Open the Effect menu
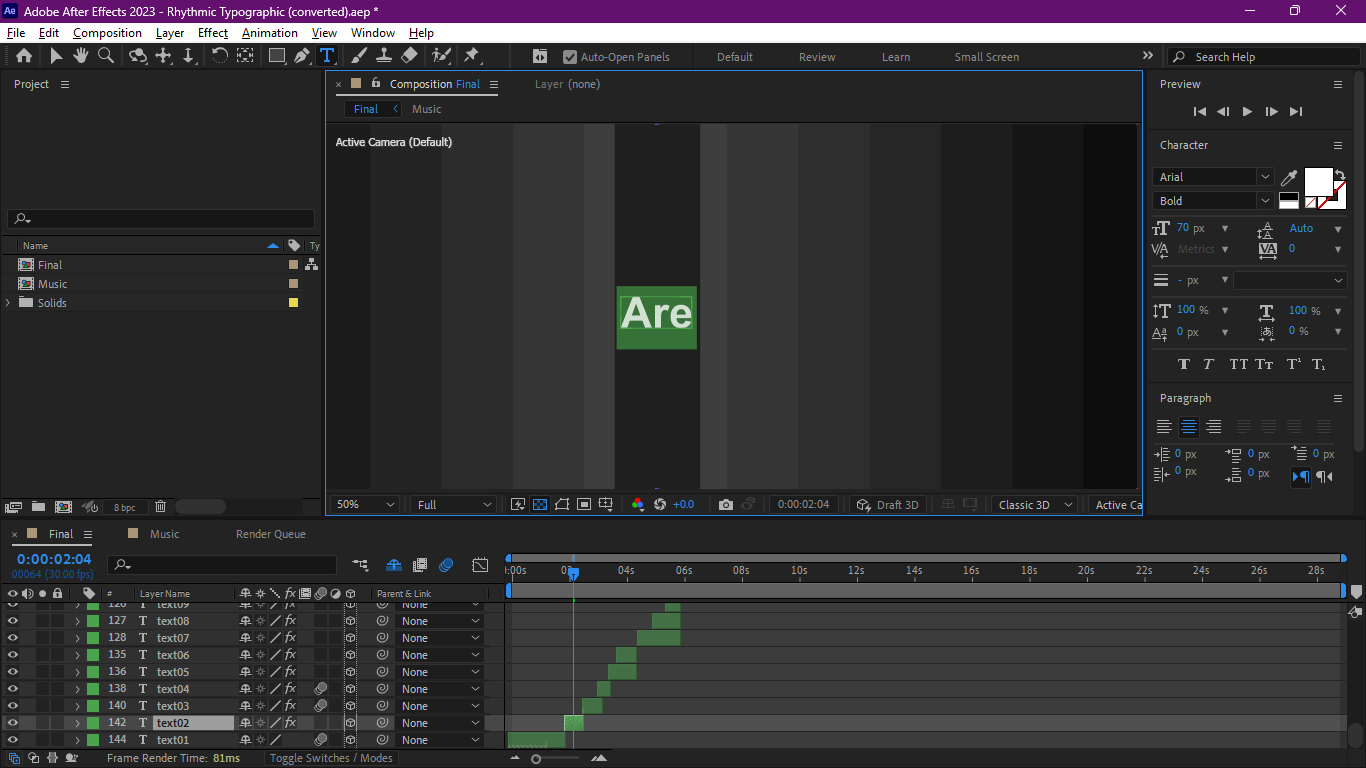The image size is (1366, 768). coord(213,33)
